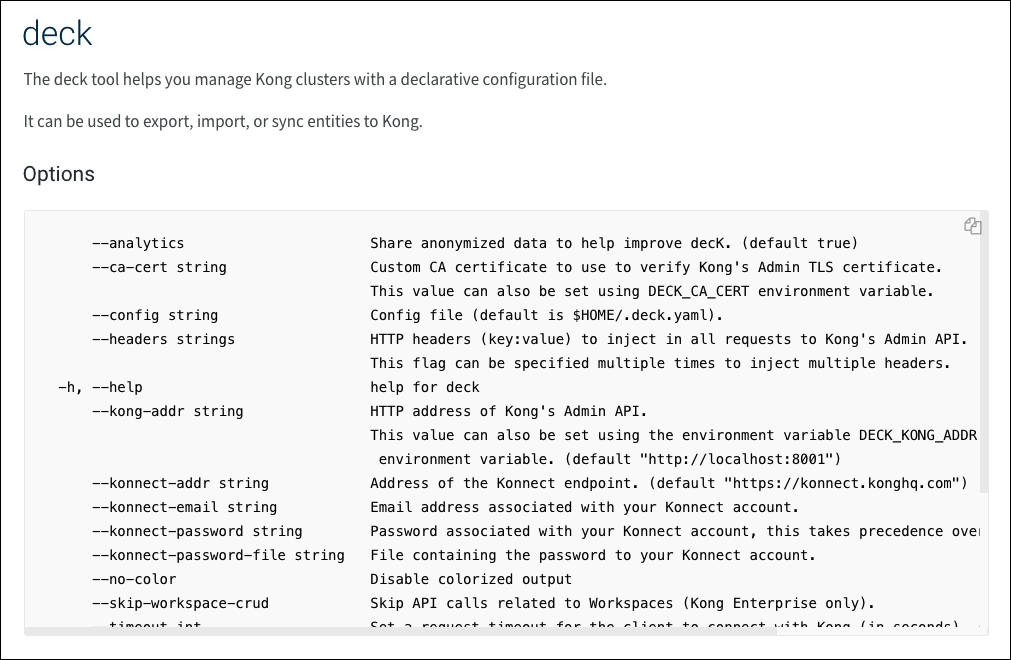Viewport: 1011px width, 660px height.
Task: Click the Options section heading
Action: (x=59, y=174)
